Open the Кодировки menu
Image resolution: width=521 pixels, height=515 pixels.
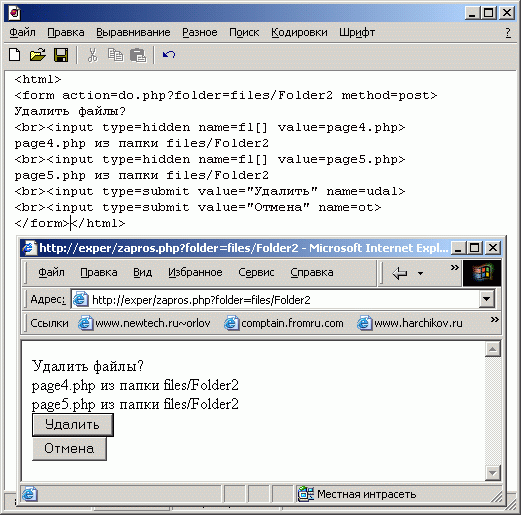click(x=299, y=32)
